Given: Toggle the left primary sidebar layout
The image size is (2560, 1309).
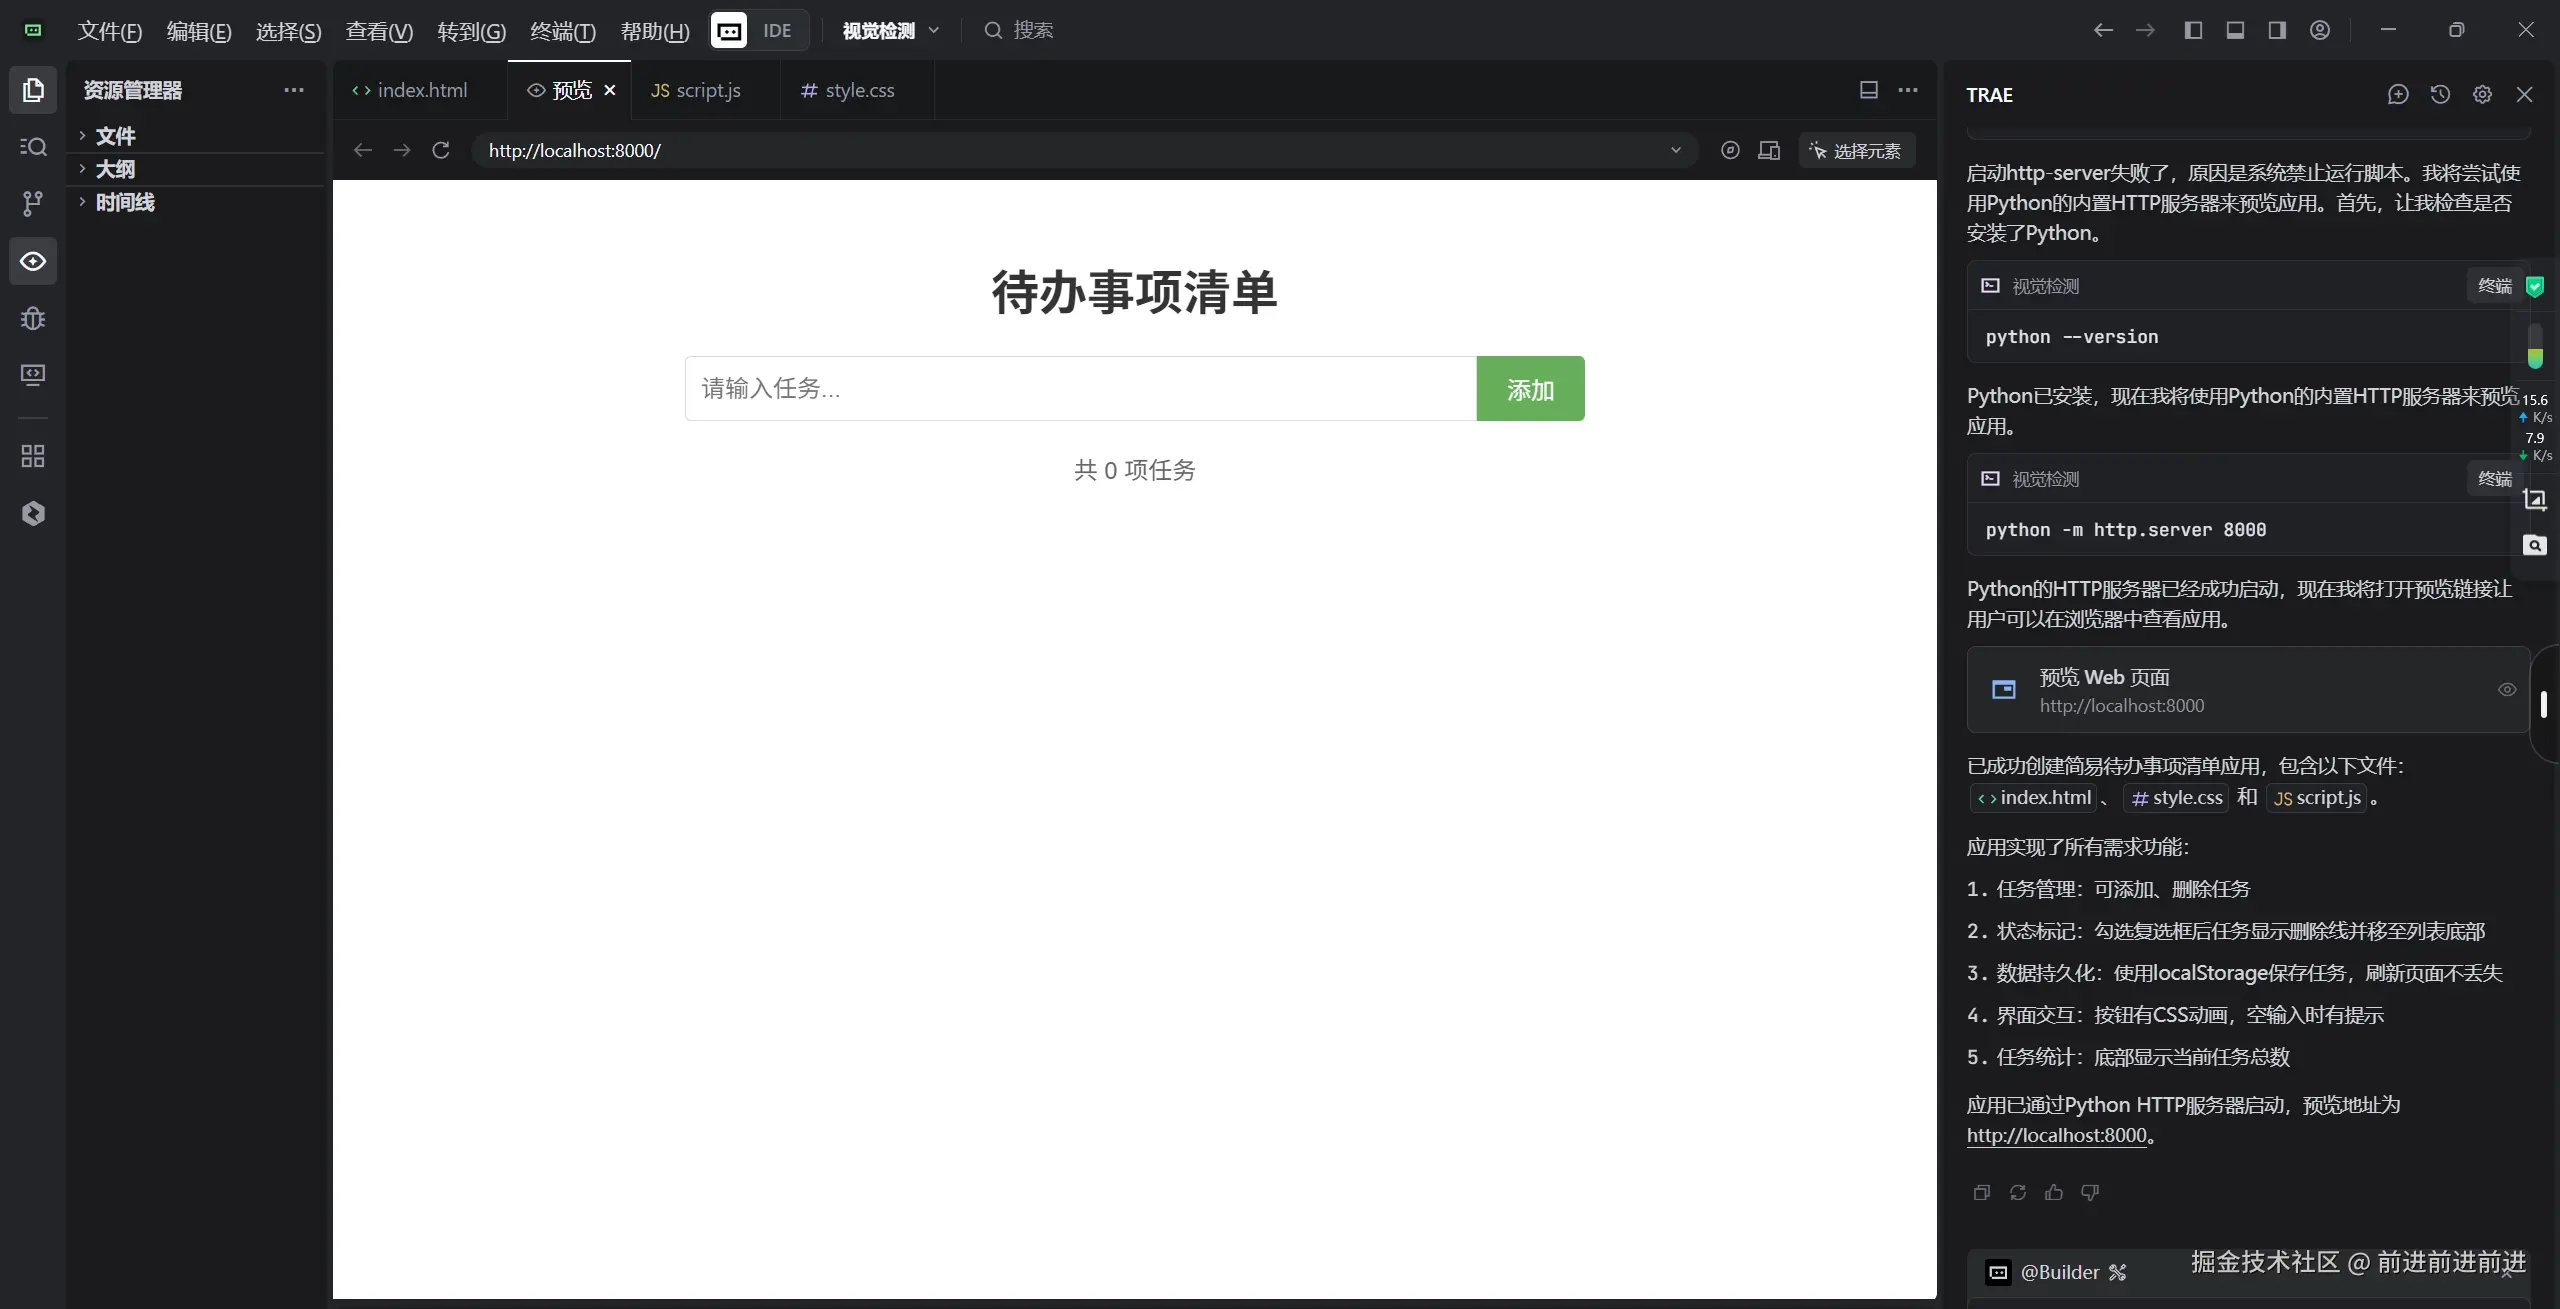Looking at the screenshot, I should point(2192,30).
